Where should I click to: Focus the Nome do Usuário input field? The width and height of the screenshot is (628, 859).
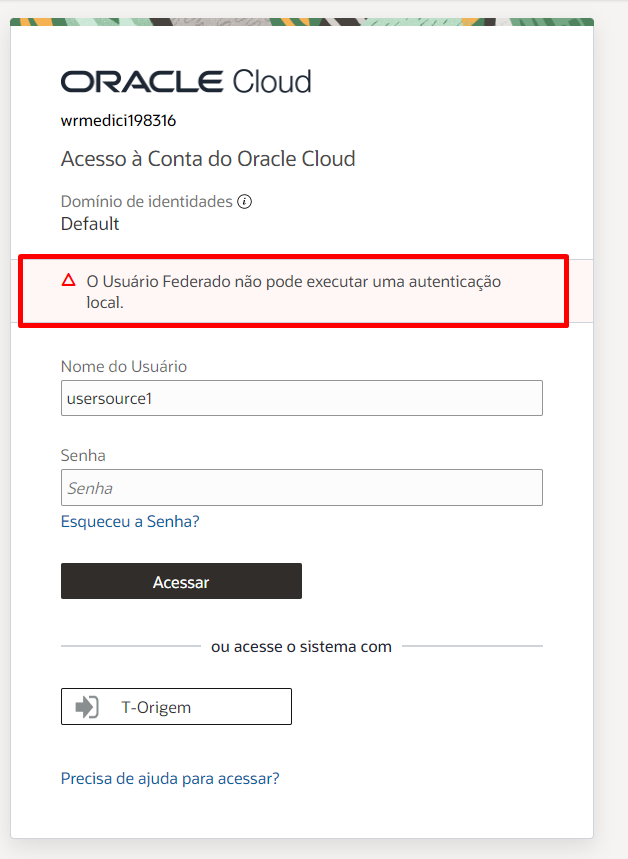[302, 398]
